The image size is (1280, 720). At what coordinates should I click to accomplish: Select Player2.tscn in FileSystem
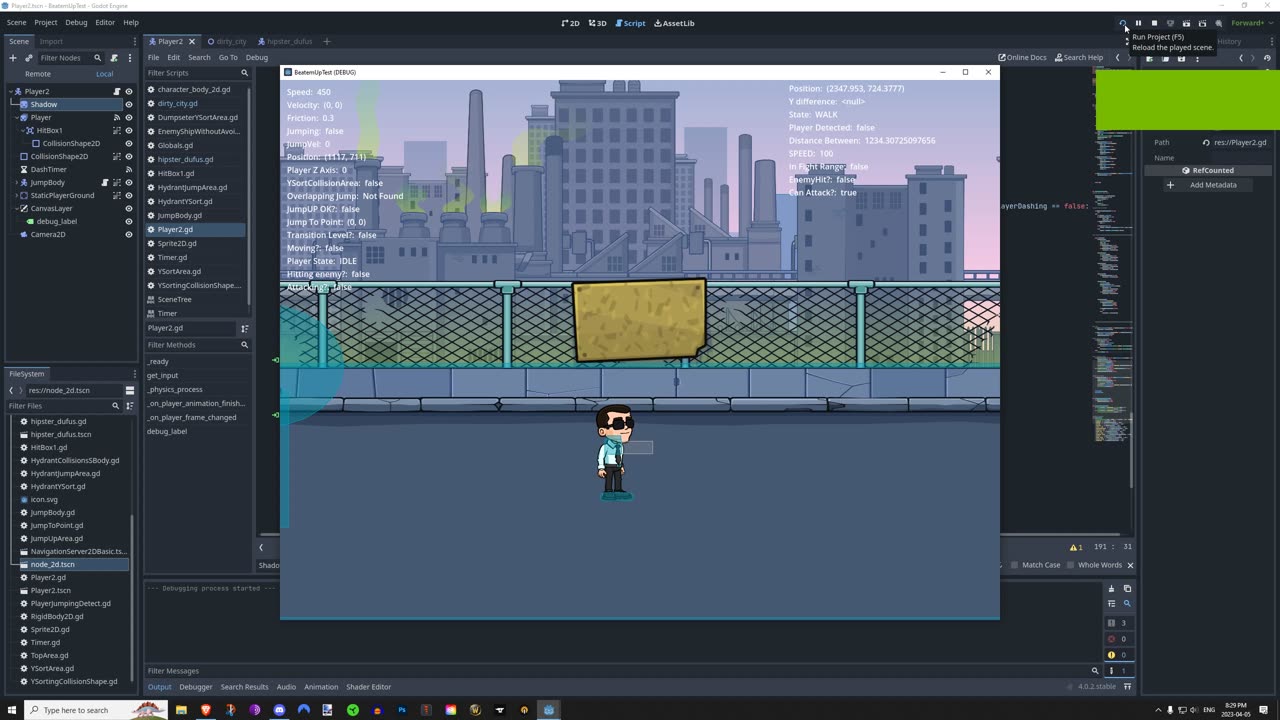pyautogui.click(x=50, y=590)
